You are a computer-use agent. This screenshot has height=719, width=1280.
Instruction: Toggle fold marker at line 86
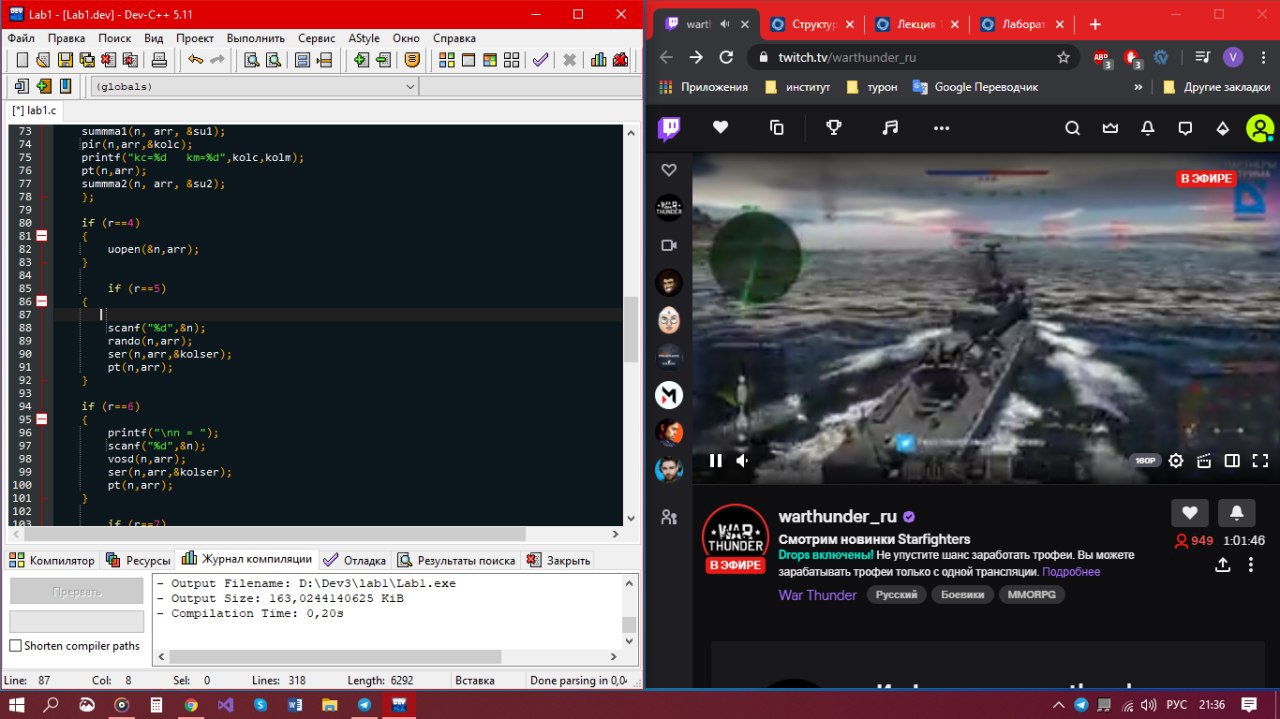pyautogui.click(x=42, y=301)
